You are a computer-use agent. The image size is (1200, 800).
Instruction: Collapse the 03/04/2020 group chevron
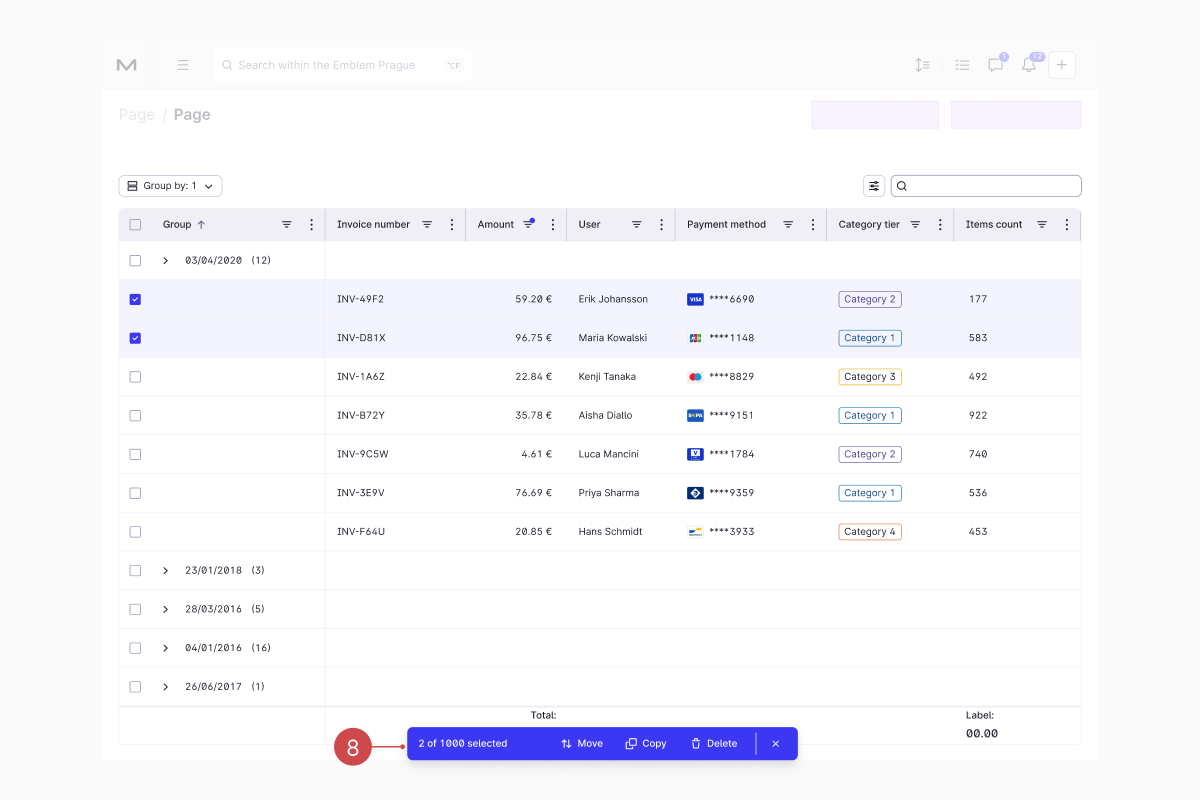coord(166,260)
